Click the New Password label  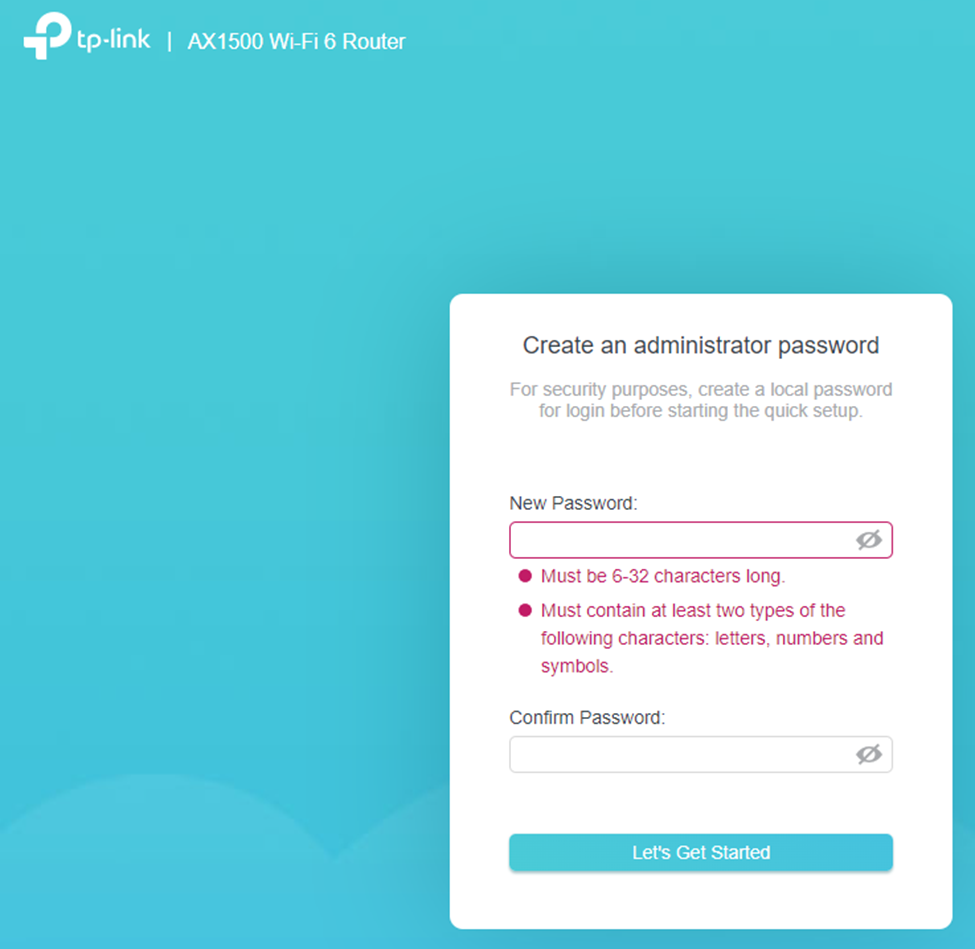point(573,503)
